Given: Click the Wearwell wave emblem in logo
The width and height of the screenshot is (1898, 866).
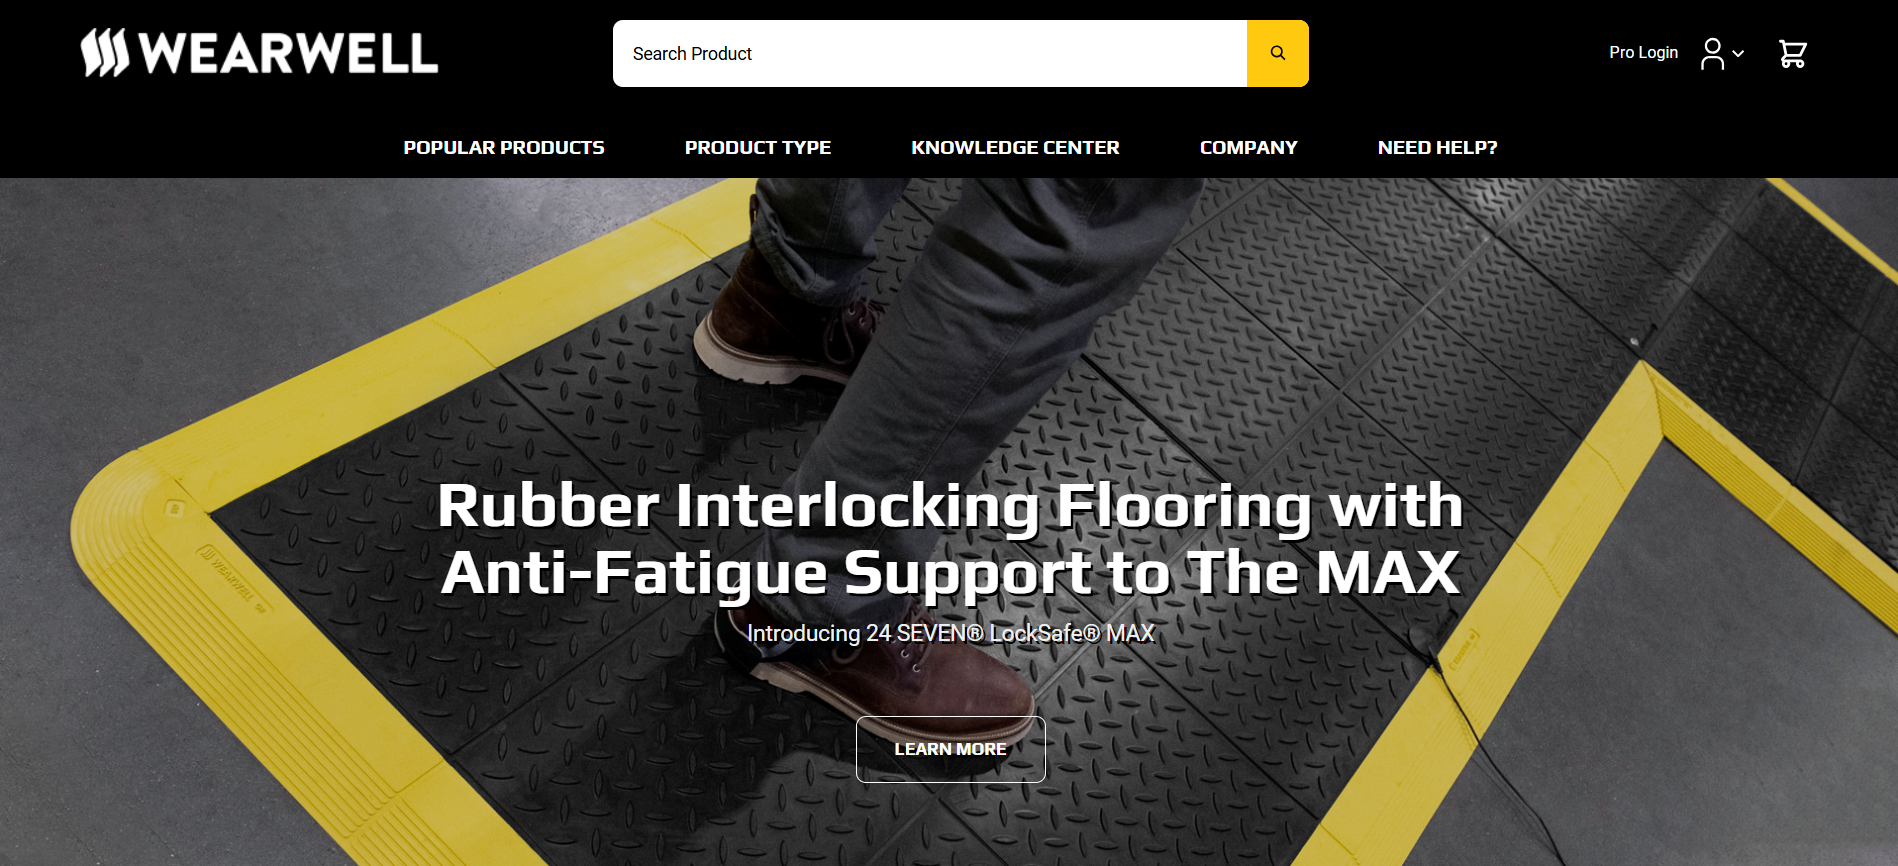Looking at the screenshot, I should tap(105, 52).
